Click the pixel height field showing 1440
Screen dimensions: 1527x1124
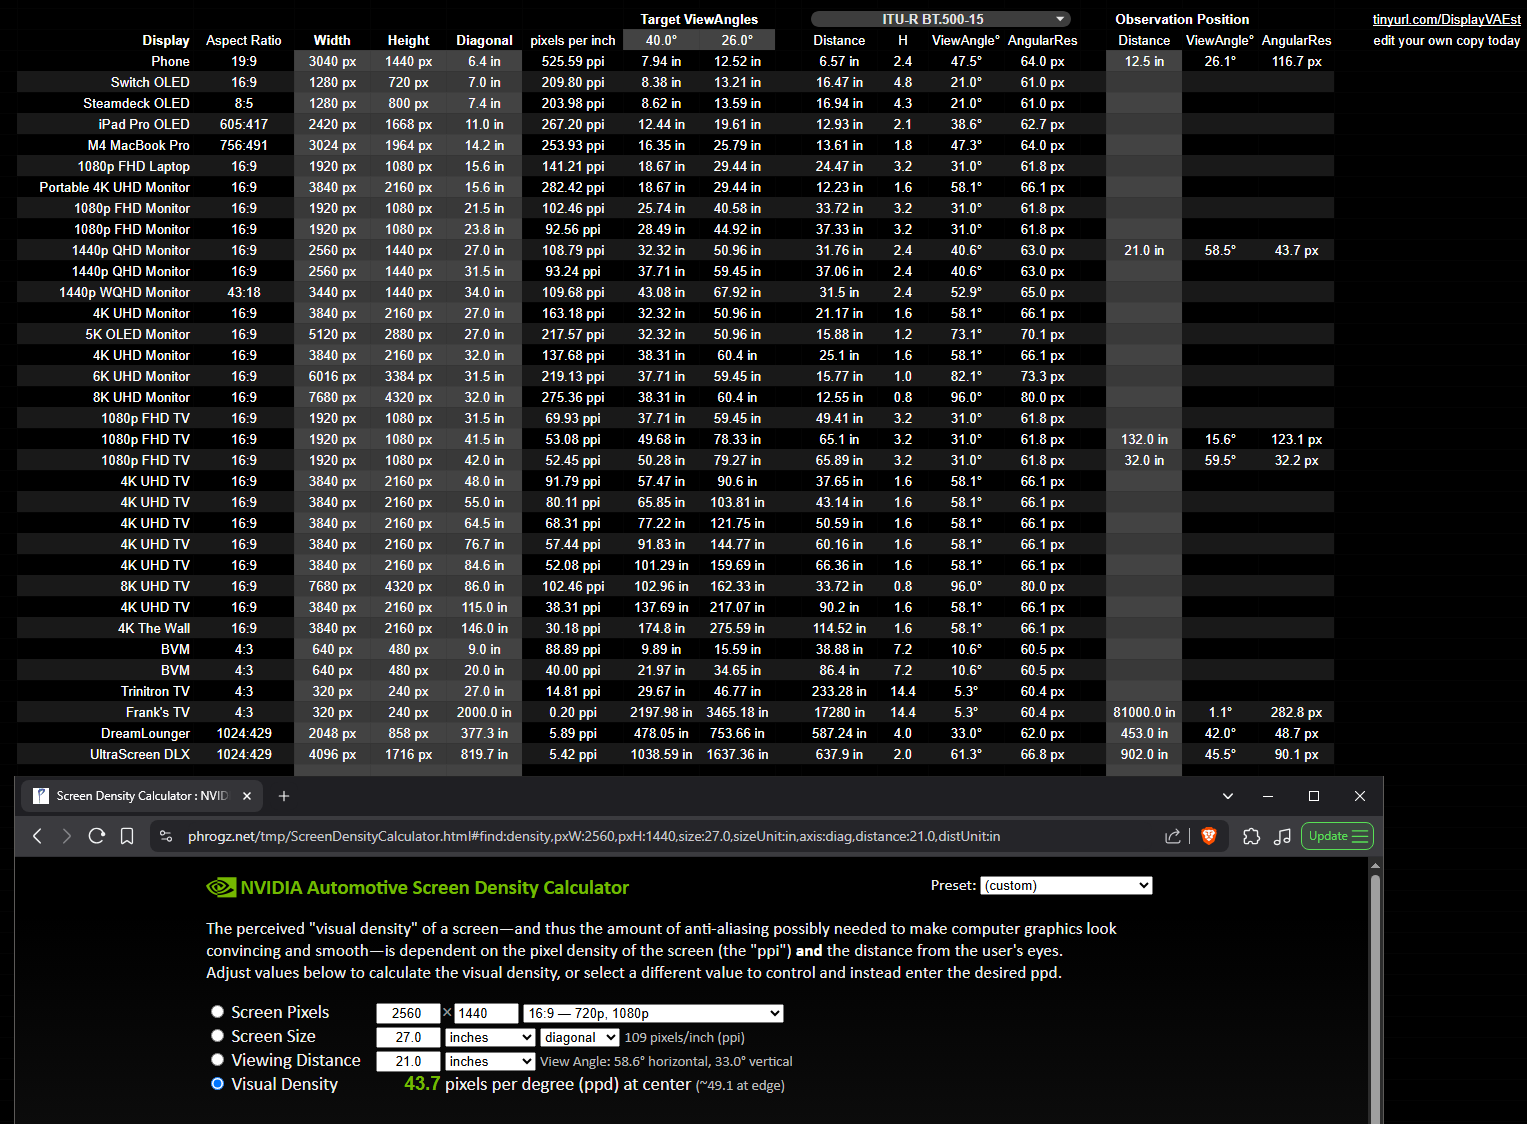486,1013
